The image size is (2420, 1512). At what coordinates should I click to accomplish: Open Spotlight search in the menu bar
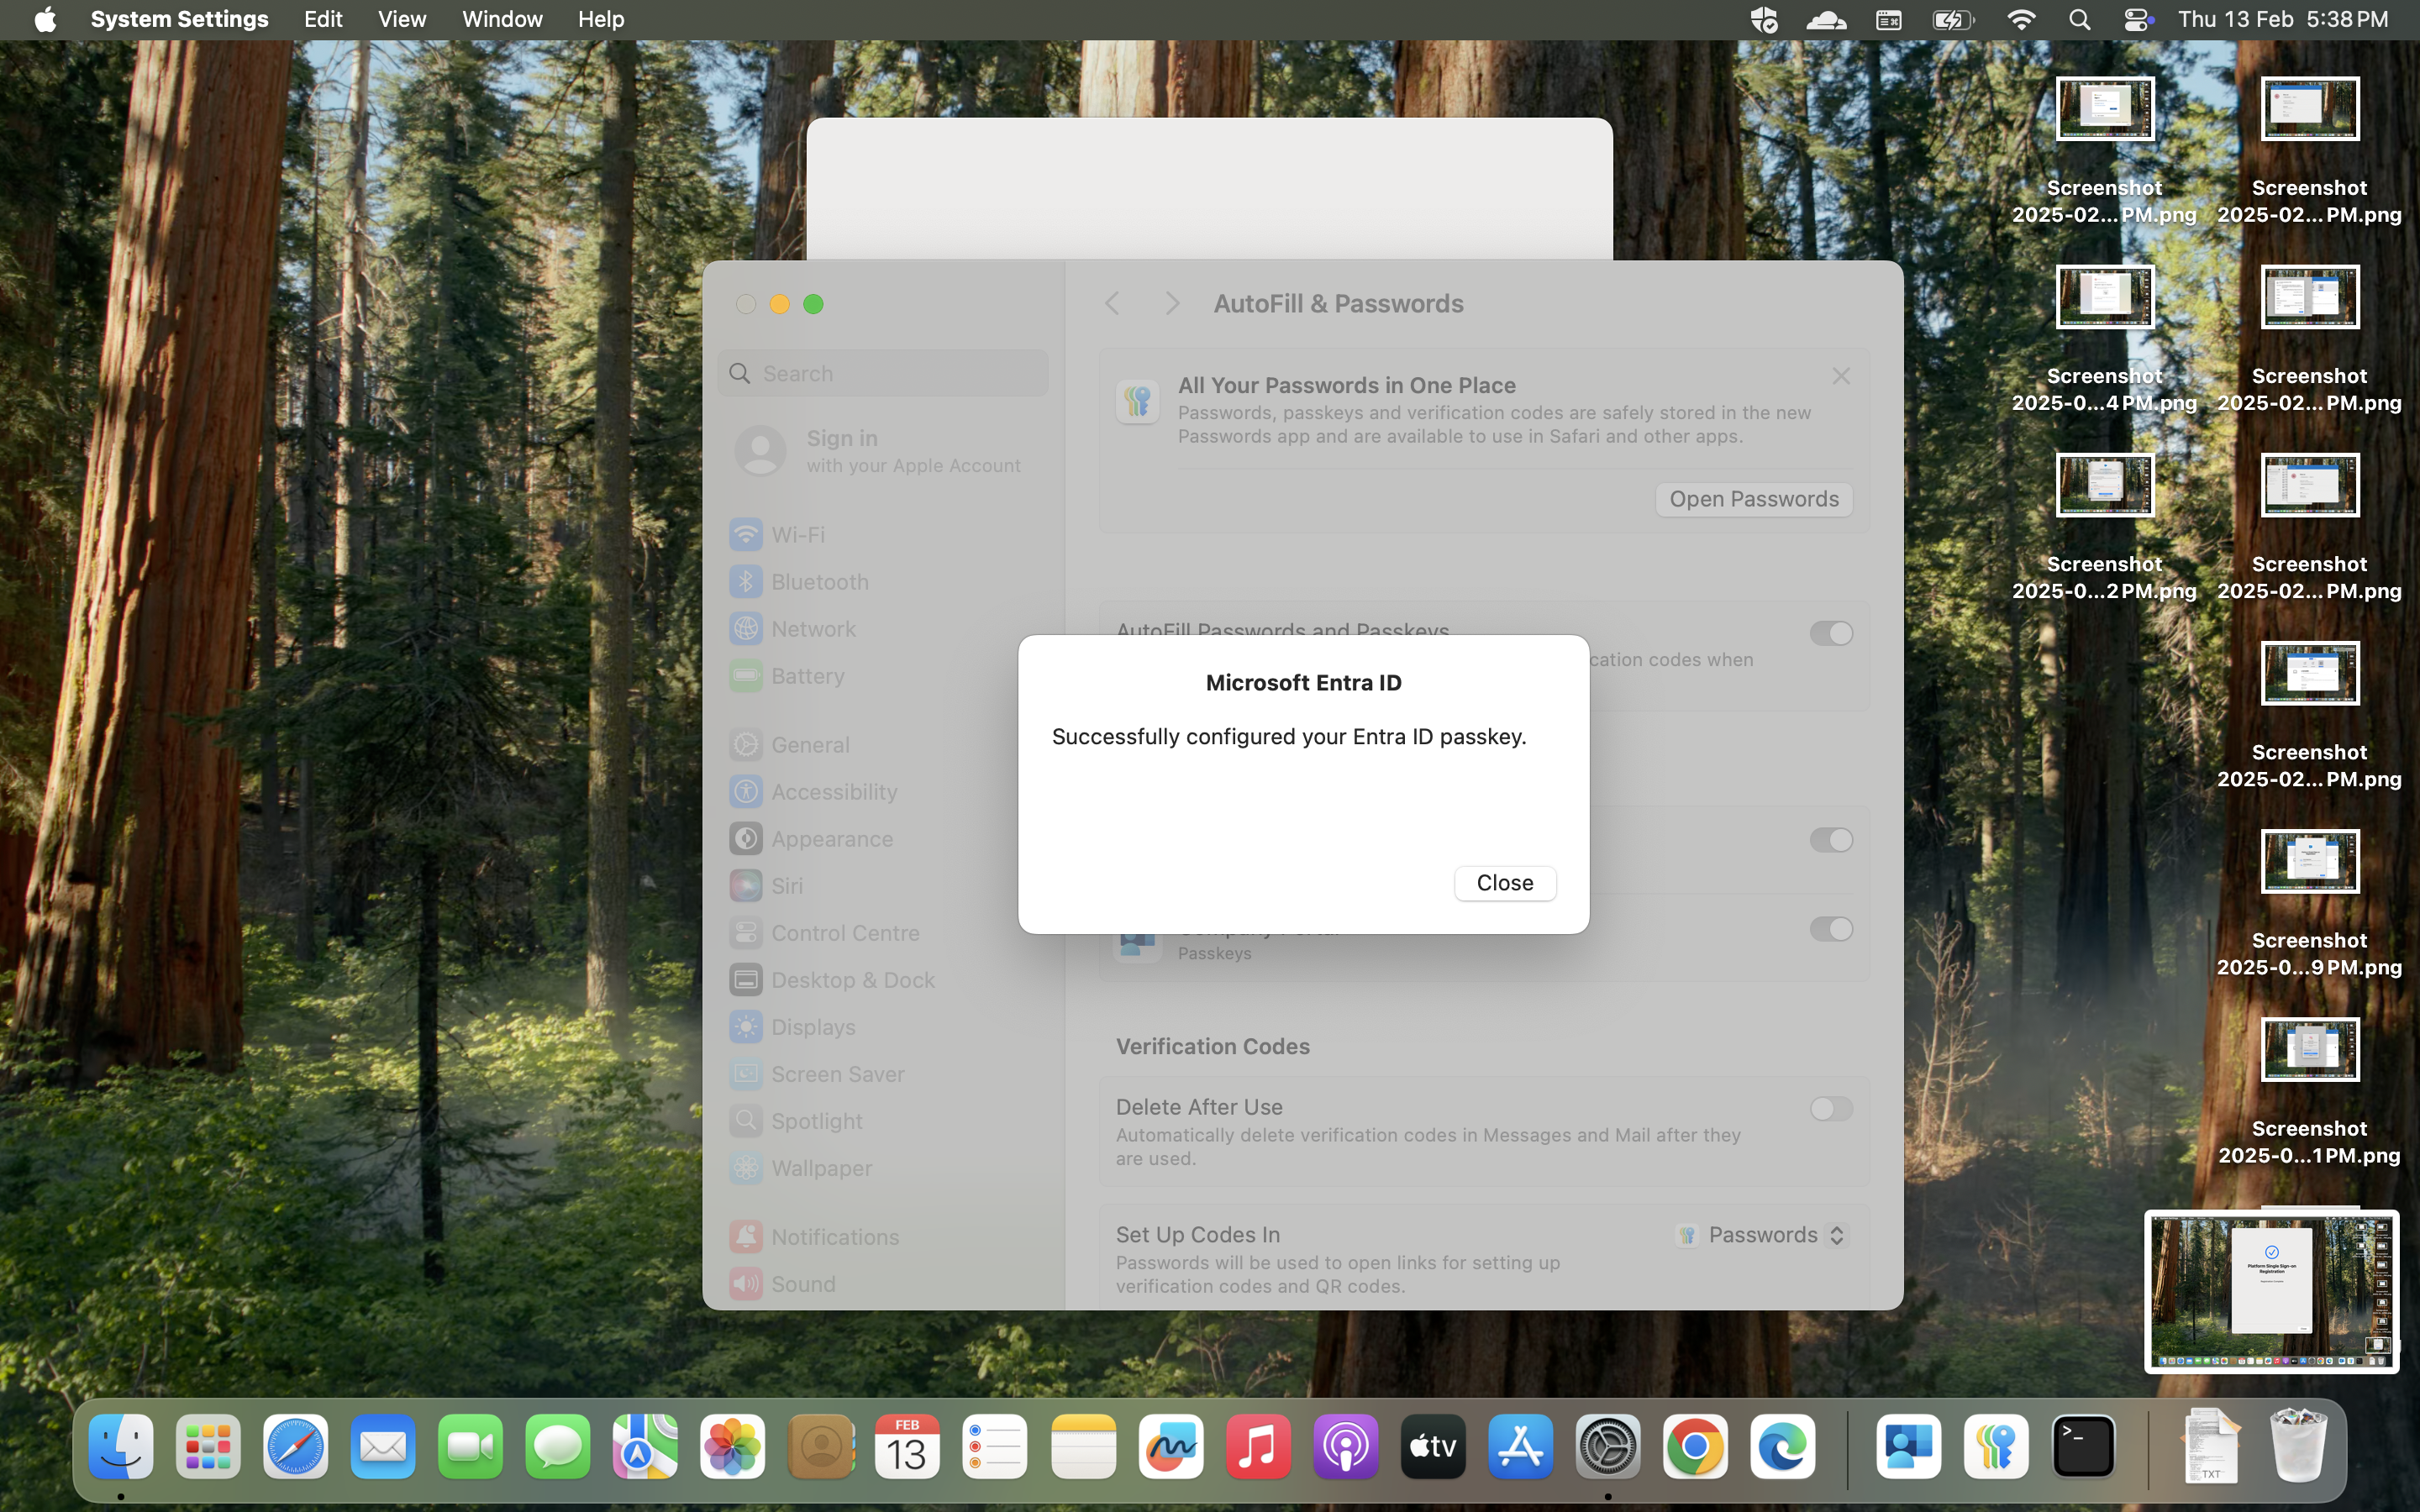pos(2079,19)
